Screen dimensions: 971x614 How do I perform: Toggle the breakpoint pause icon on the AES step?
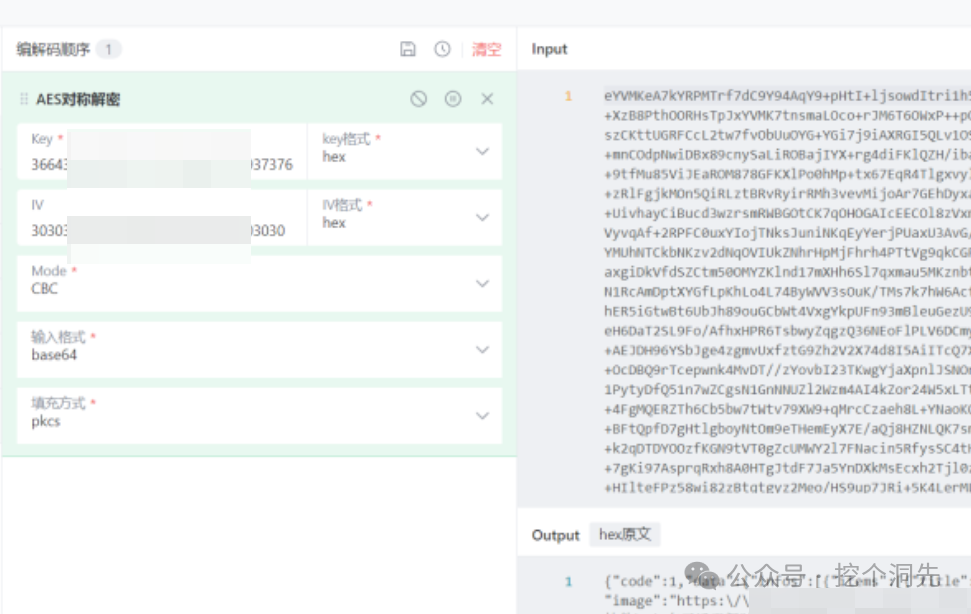pos(453,99)
